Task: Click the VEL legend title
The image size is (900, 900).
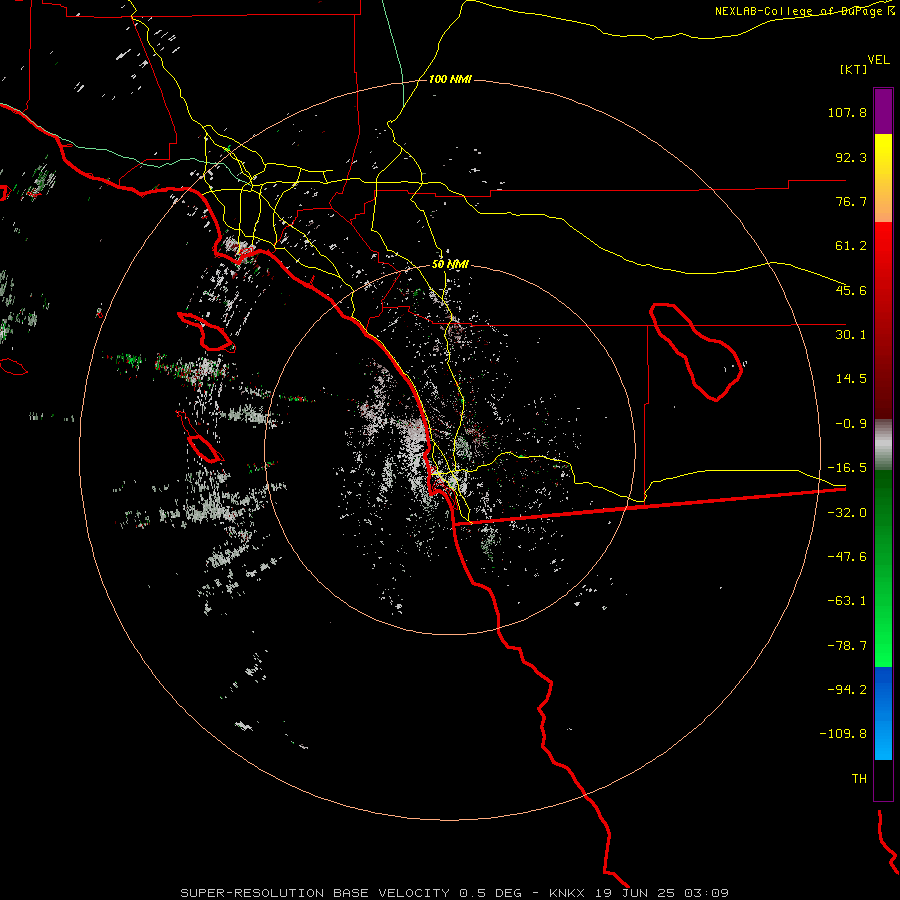Action: 878,60
